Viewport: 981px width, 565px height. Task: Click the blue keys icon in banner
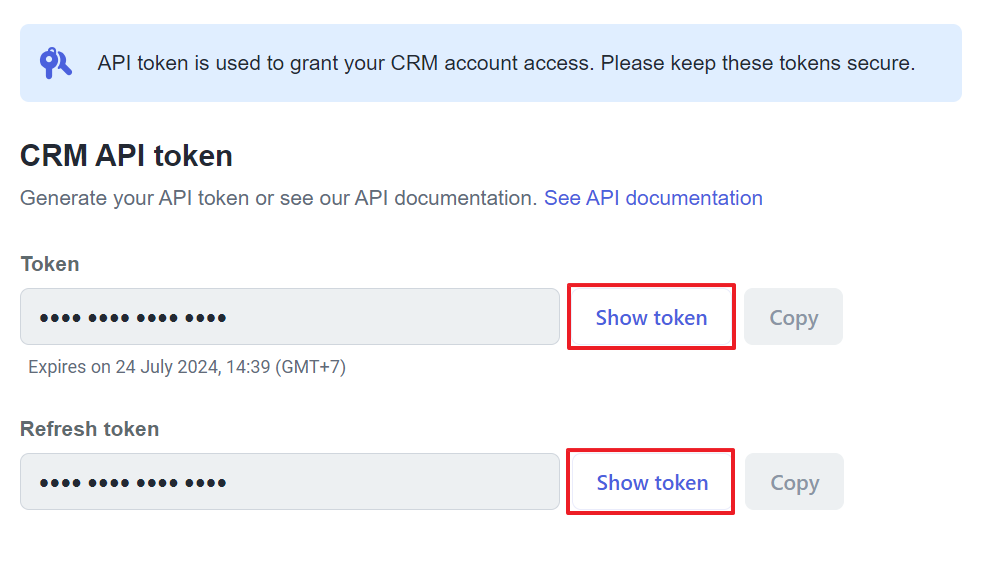pyautogui.click(x=56, y=63)
